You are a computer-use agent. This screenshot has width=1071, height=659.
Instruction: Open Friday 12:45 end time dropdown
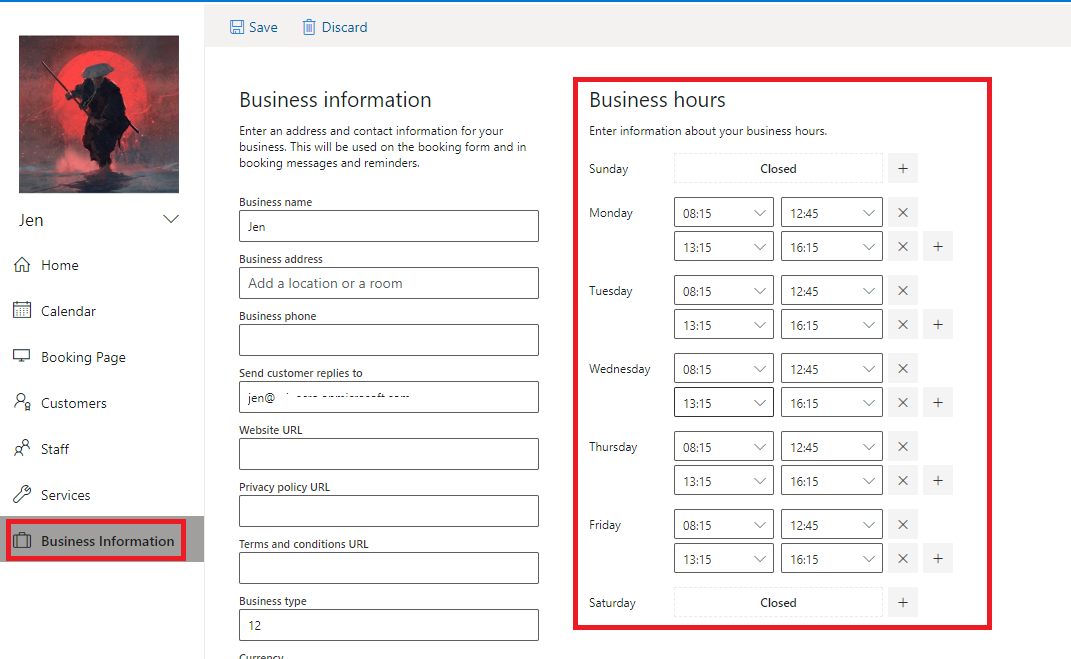(x=831, y=524)
